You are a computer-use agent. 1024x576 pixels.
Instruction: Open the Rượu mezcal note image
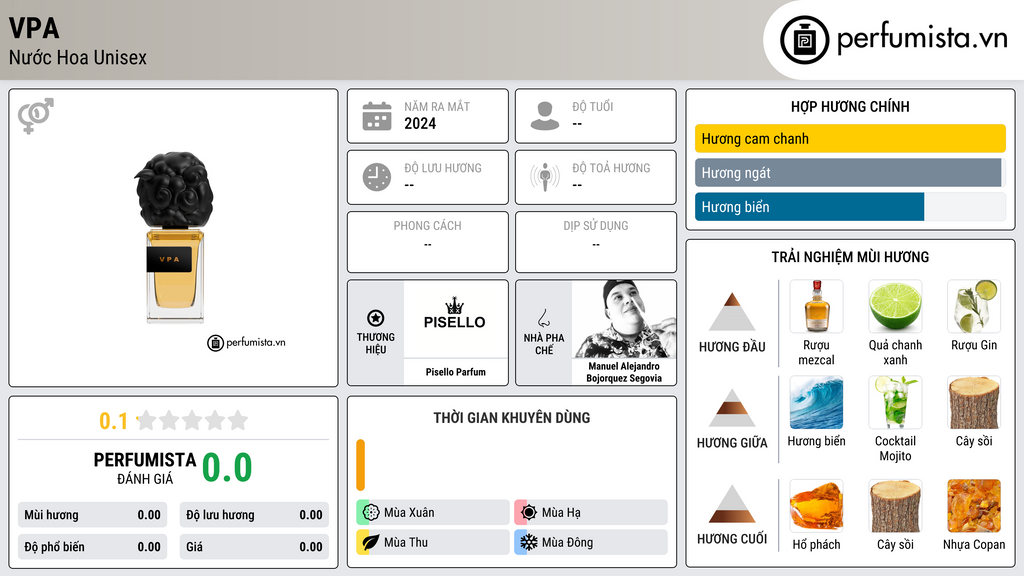(816, 306)
